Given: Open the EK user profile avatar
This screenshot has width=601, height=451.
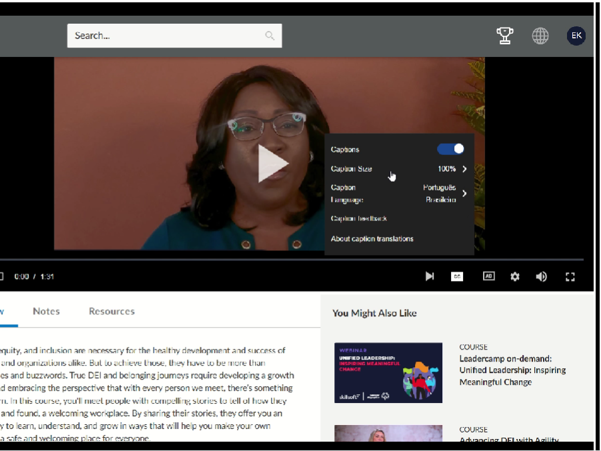Looking at the screenshot, I should click(576, 36).
